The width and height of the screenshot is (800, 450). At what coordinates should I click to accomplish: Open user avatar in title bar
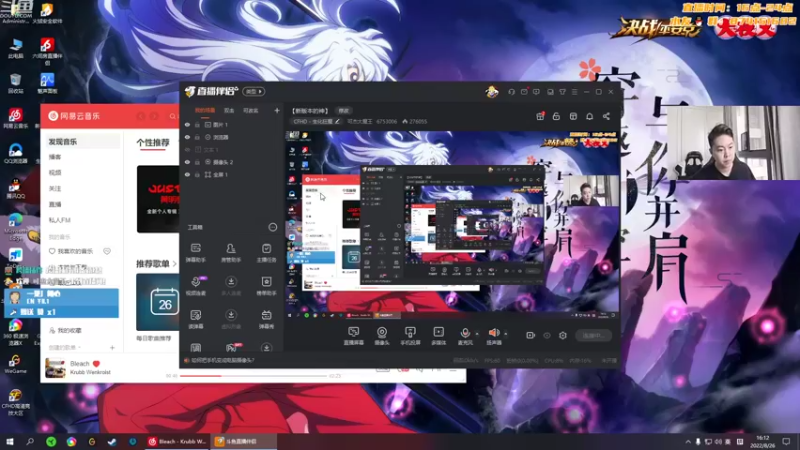492,92
